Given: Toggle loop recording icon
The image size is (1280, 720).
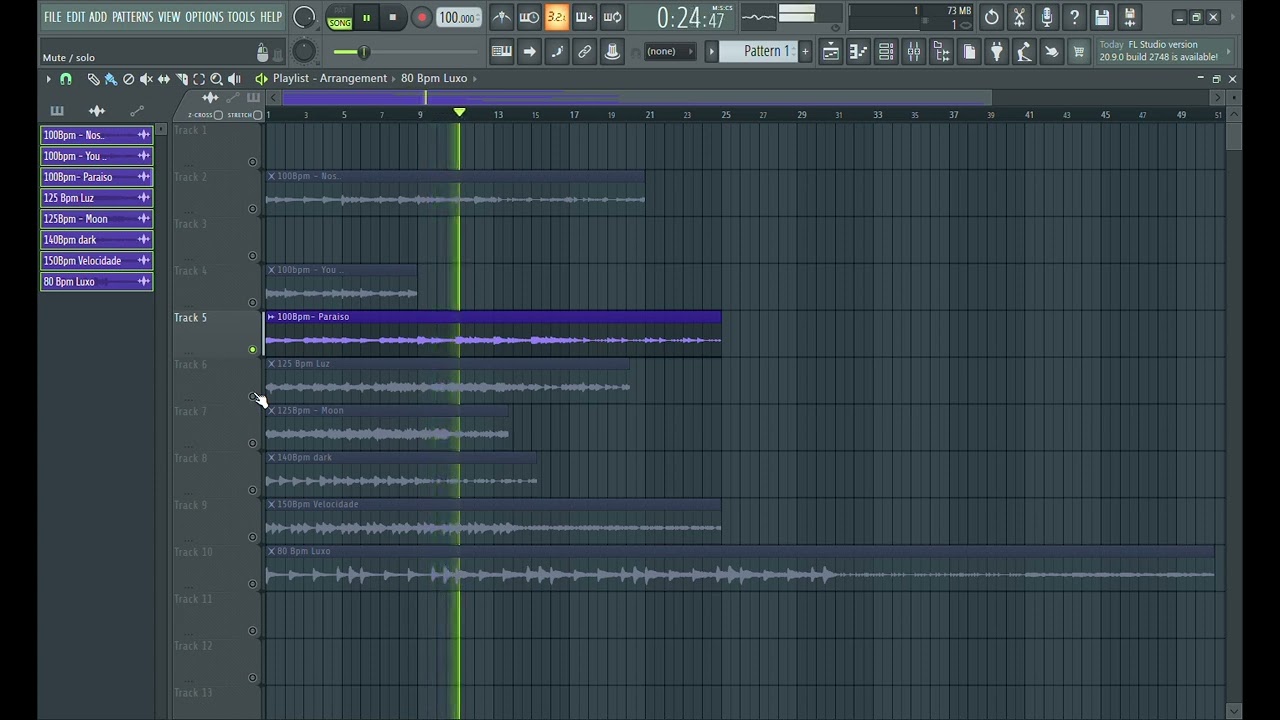Looking at the screenshot, I should pos(612,17).
